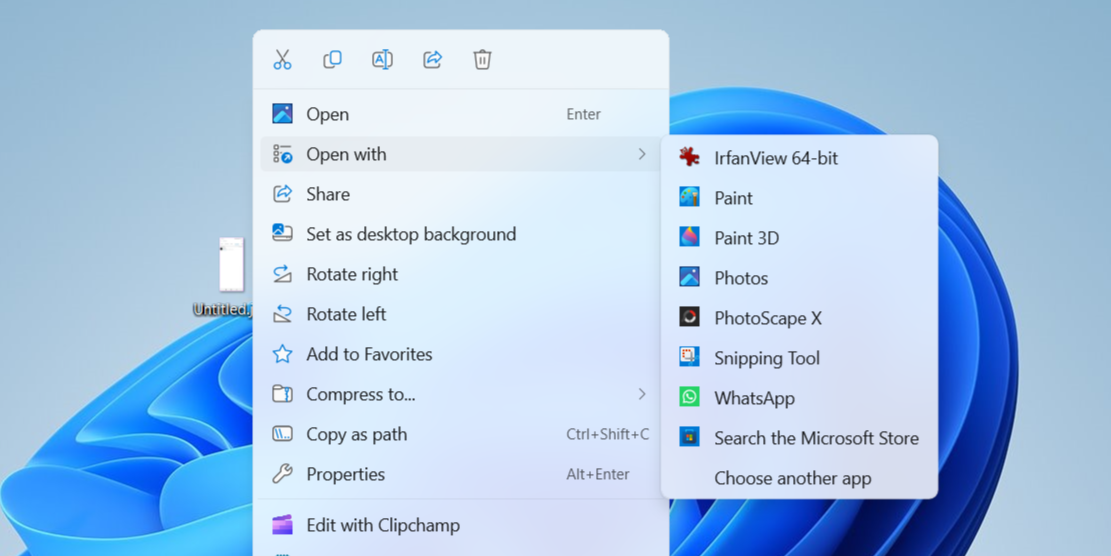Expand the Compress to submenu arrow
The height and width of the screenshot is (556, 1111).
642,394
